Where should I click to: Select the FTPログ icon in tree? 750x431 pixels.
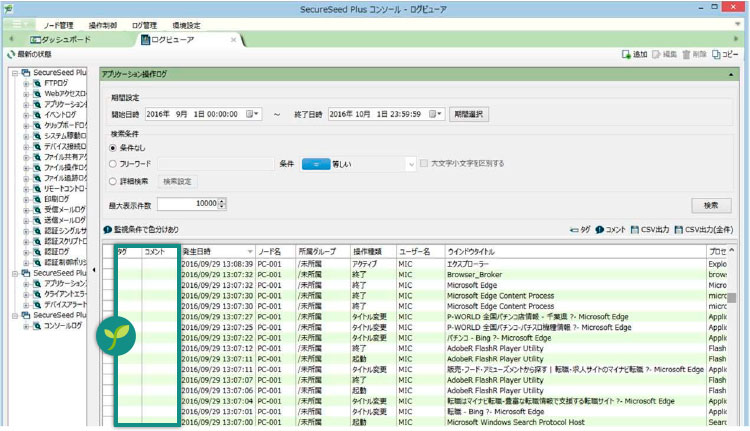tap(37, 83)
